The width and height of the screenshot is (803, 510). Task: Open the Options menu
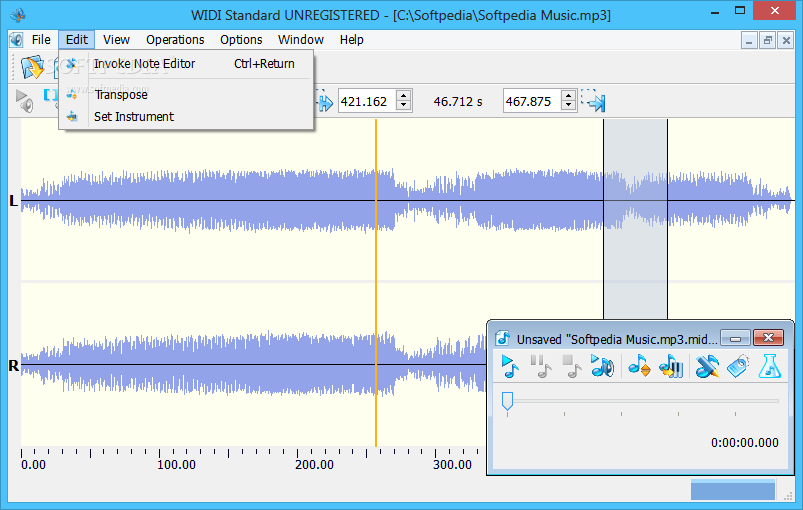[x=241, y=39]
